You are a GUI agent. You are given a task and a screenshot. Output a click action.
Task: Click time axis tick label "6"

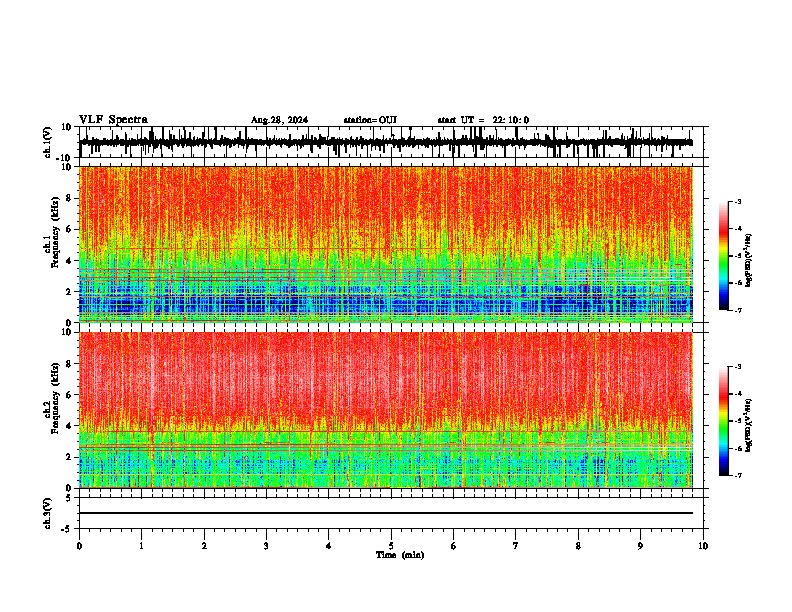[454, 546]
